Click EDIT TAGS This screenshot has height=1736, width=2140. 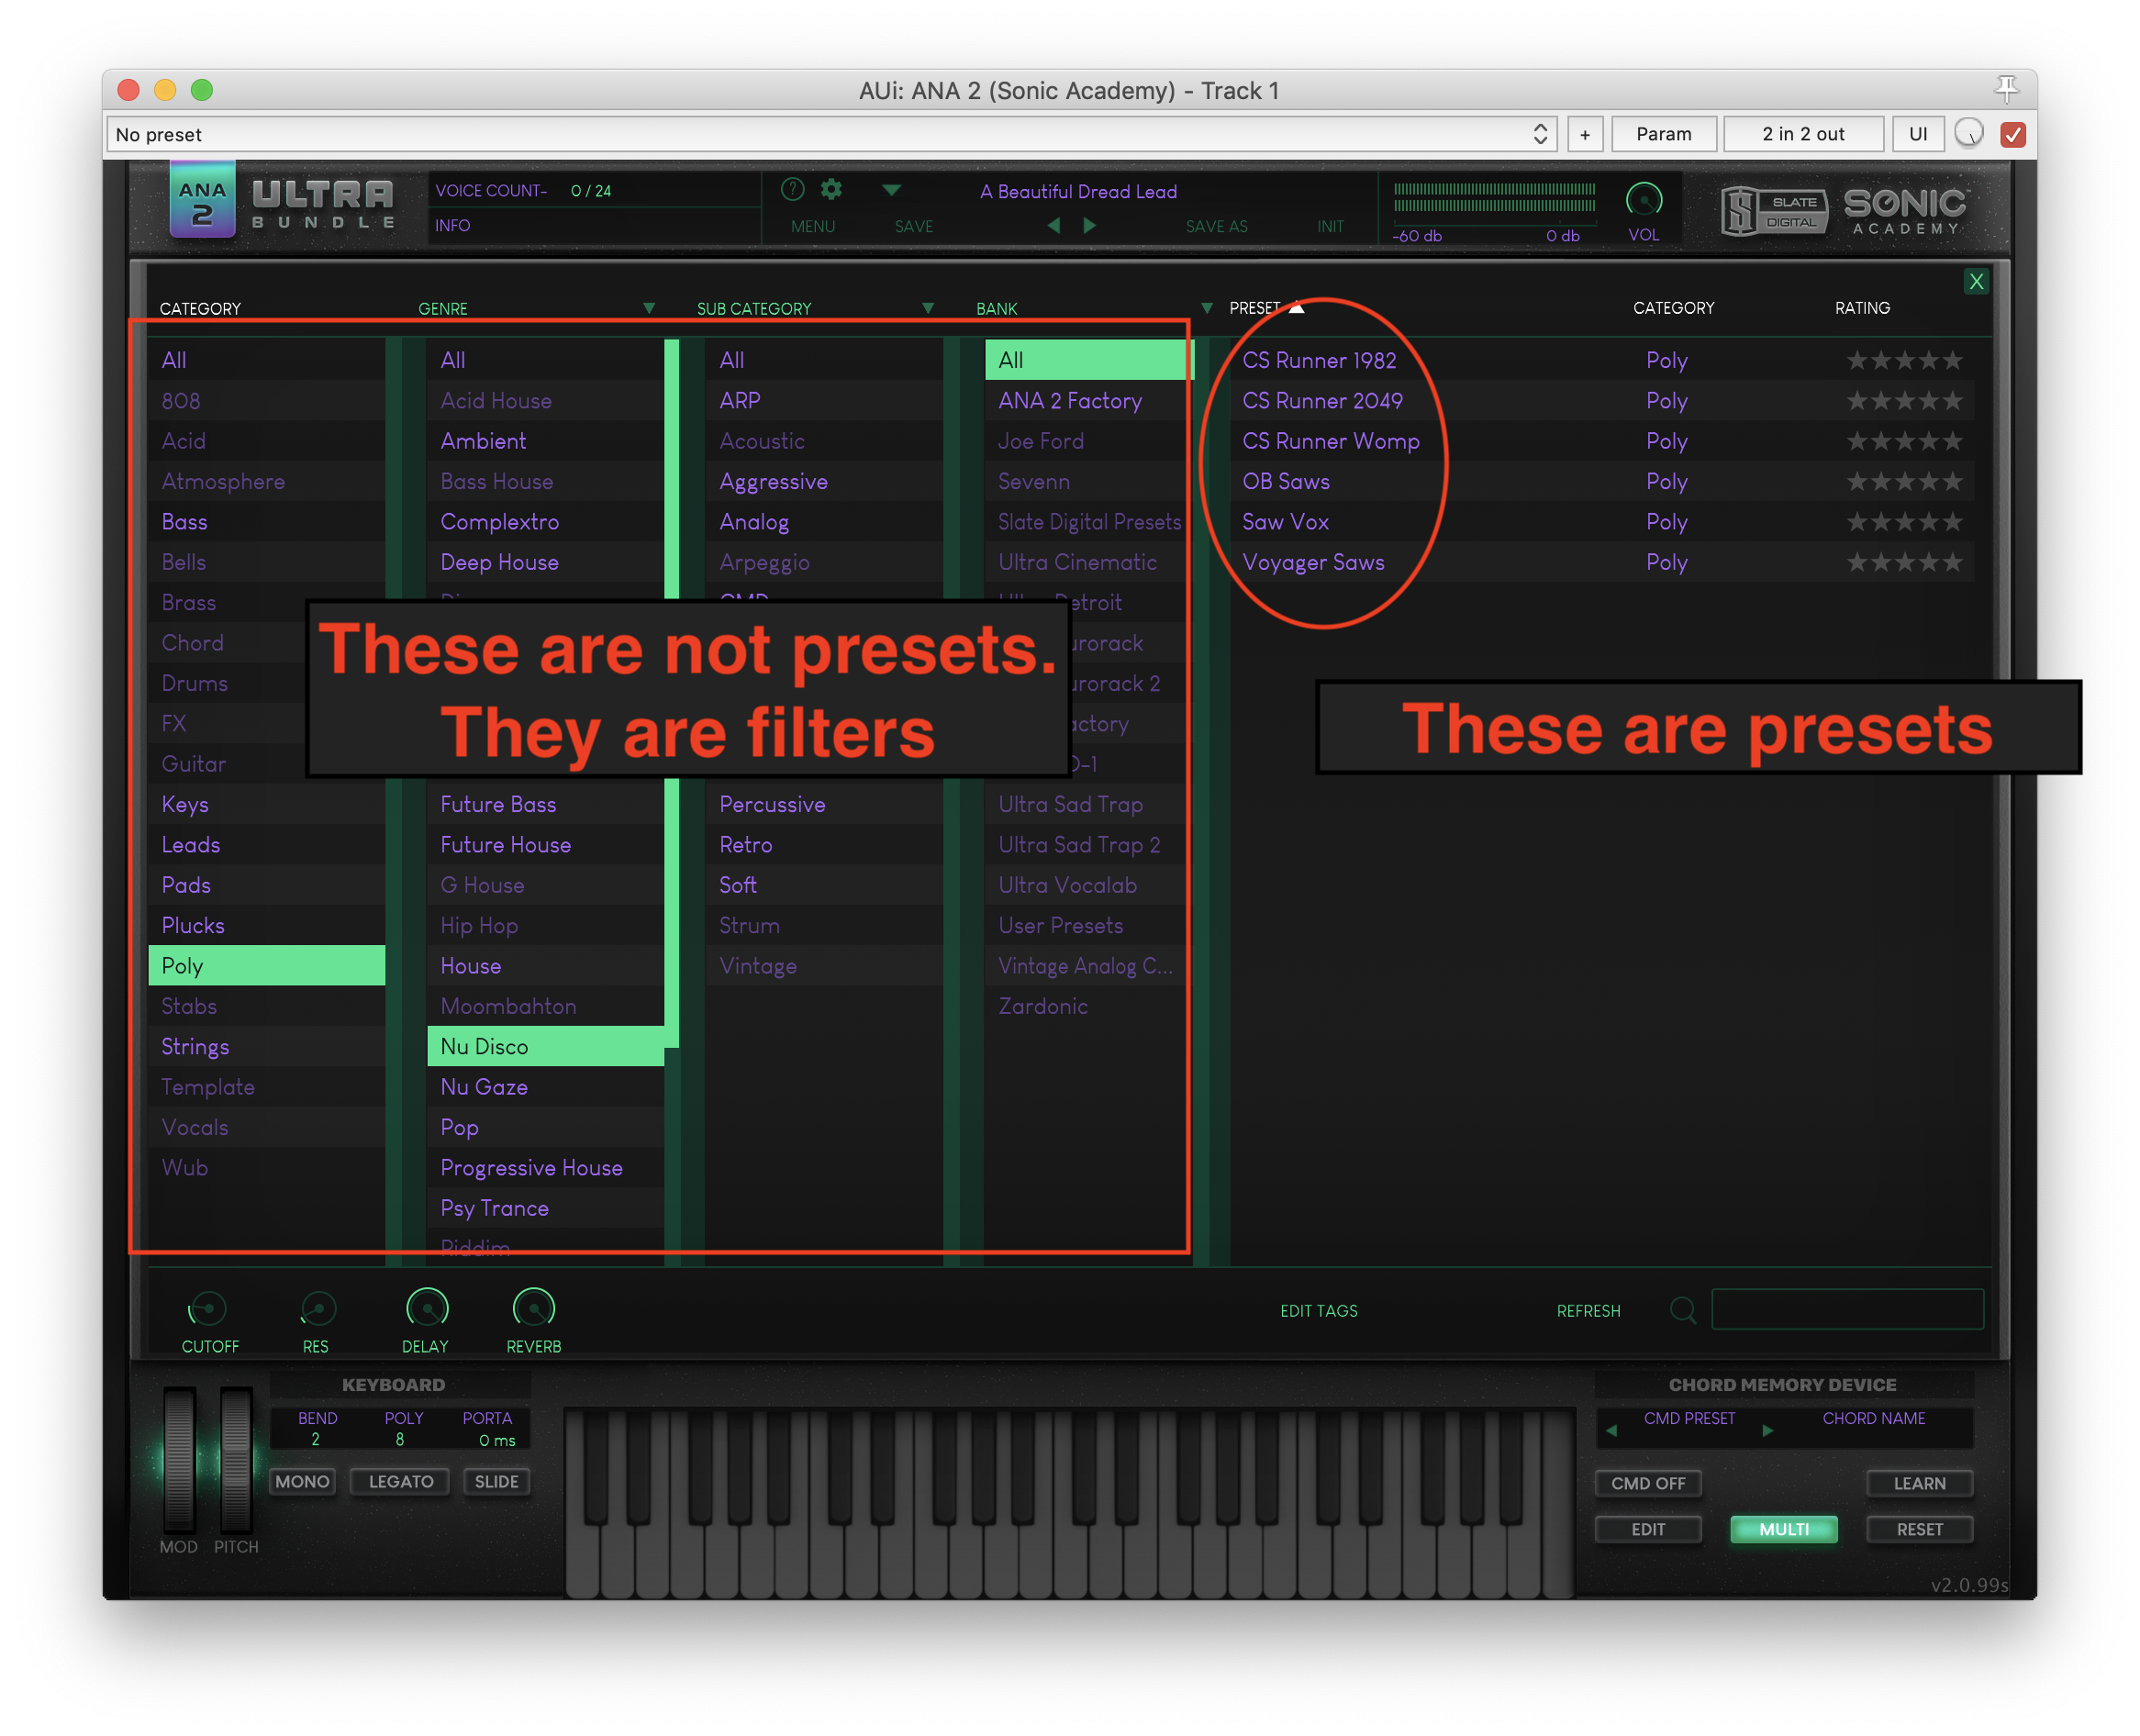click(x=1319, y=1311)
